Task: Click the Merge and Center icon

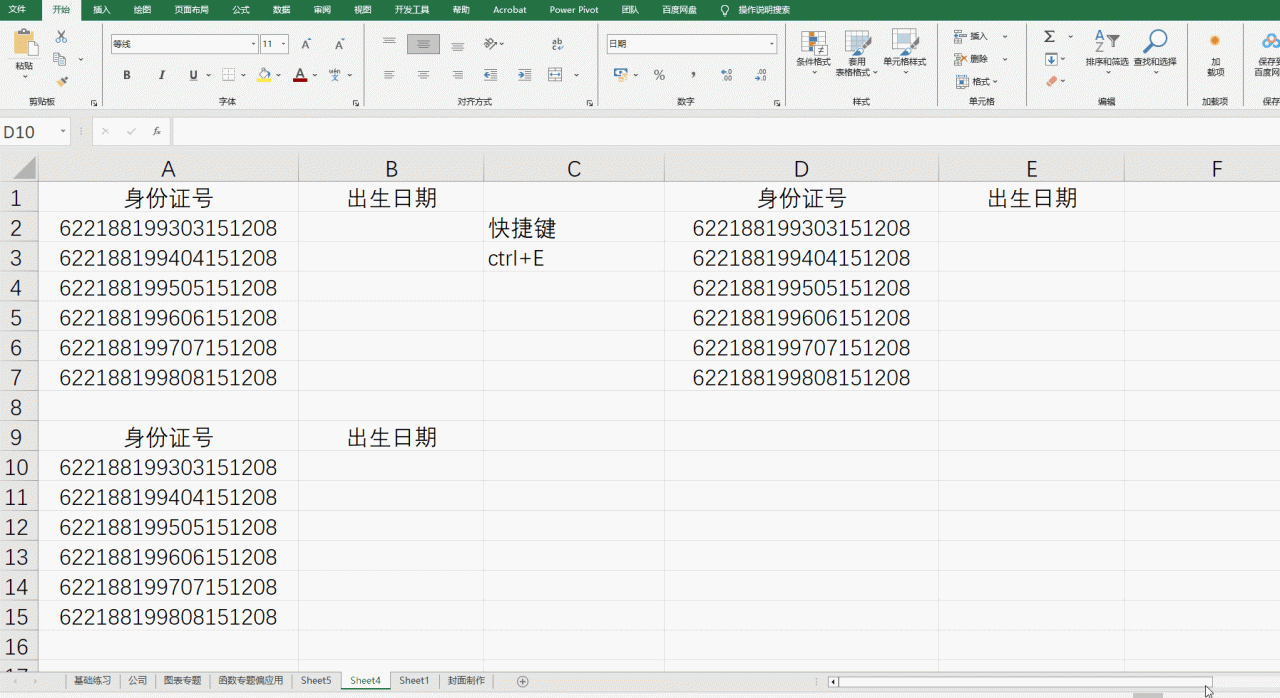Action: [x=554, y=75]
